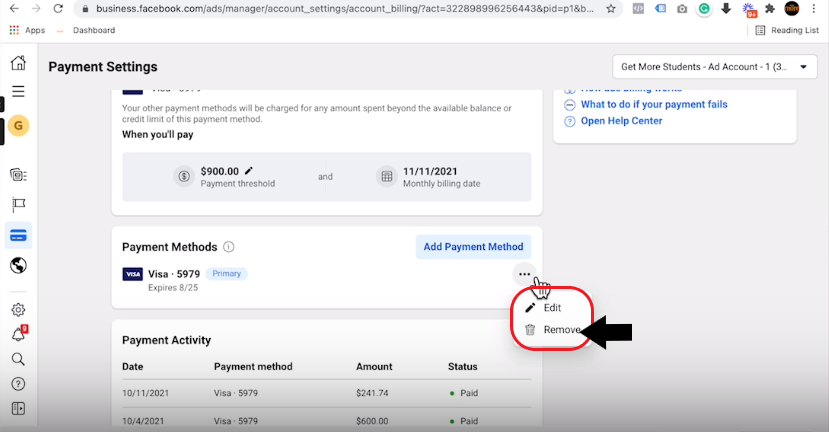Open 'What to do if your payment fails'
The height and width of the screenshot is (432, 829).
tap(654, 104)
